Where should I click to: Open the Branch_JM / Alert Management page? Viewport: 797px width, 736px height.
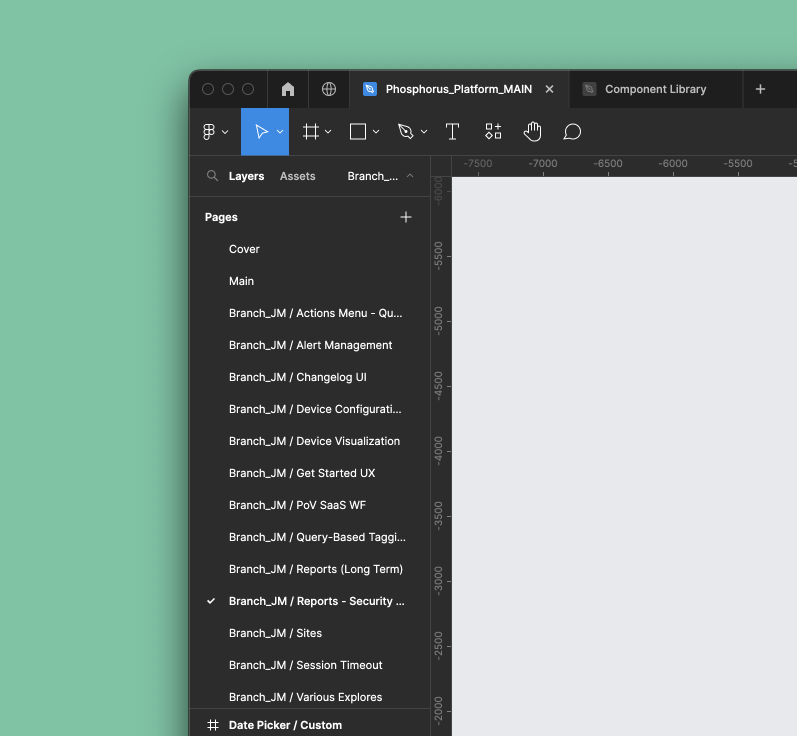(310, 345)
